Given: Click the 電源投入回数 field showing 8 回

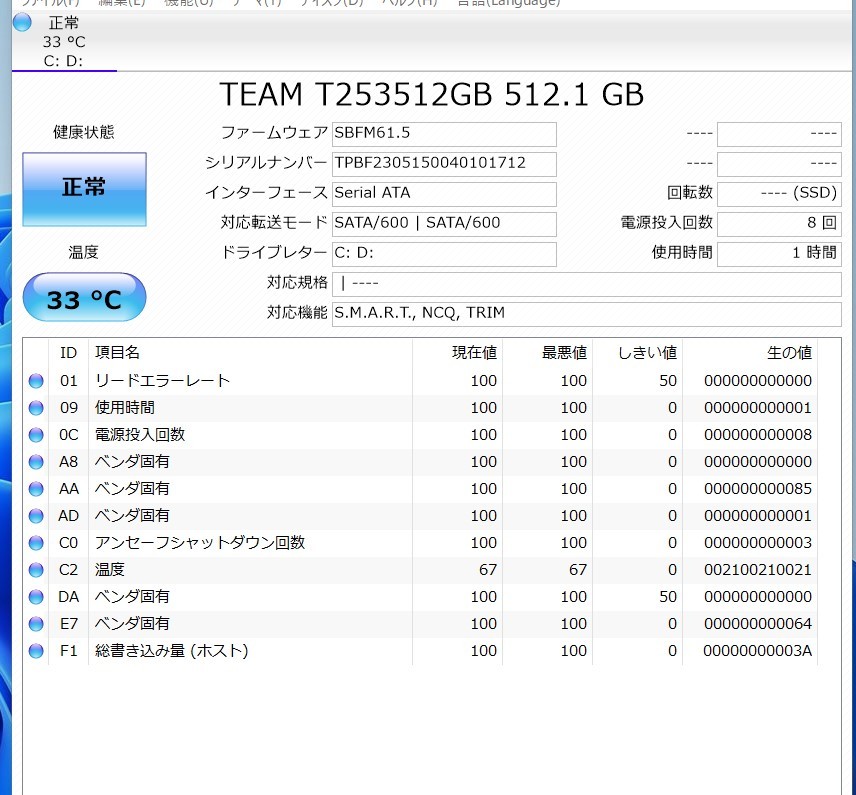Looking at the screenshot, I should [779, 223].
